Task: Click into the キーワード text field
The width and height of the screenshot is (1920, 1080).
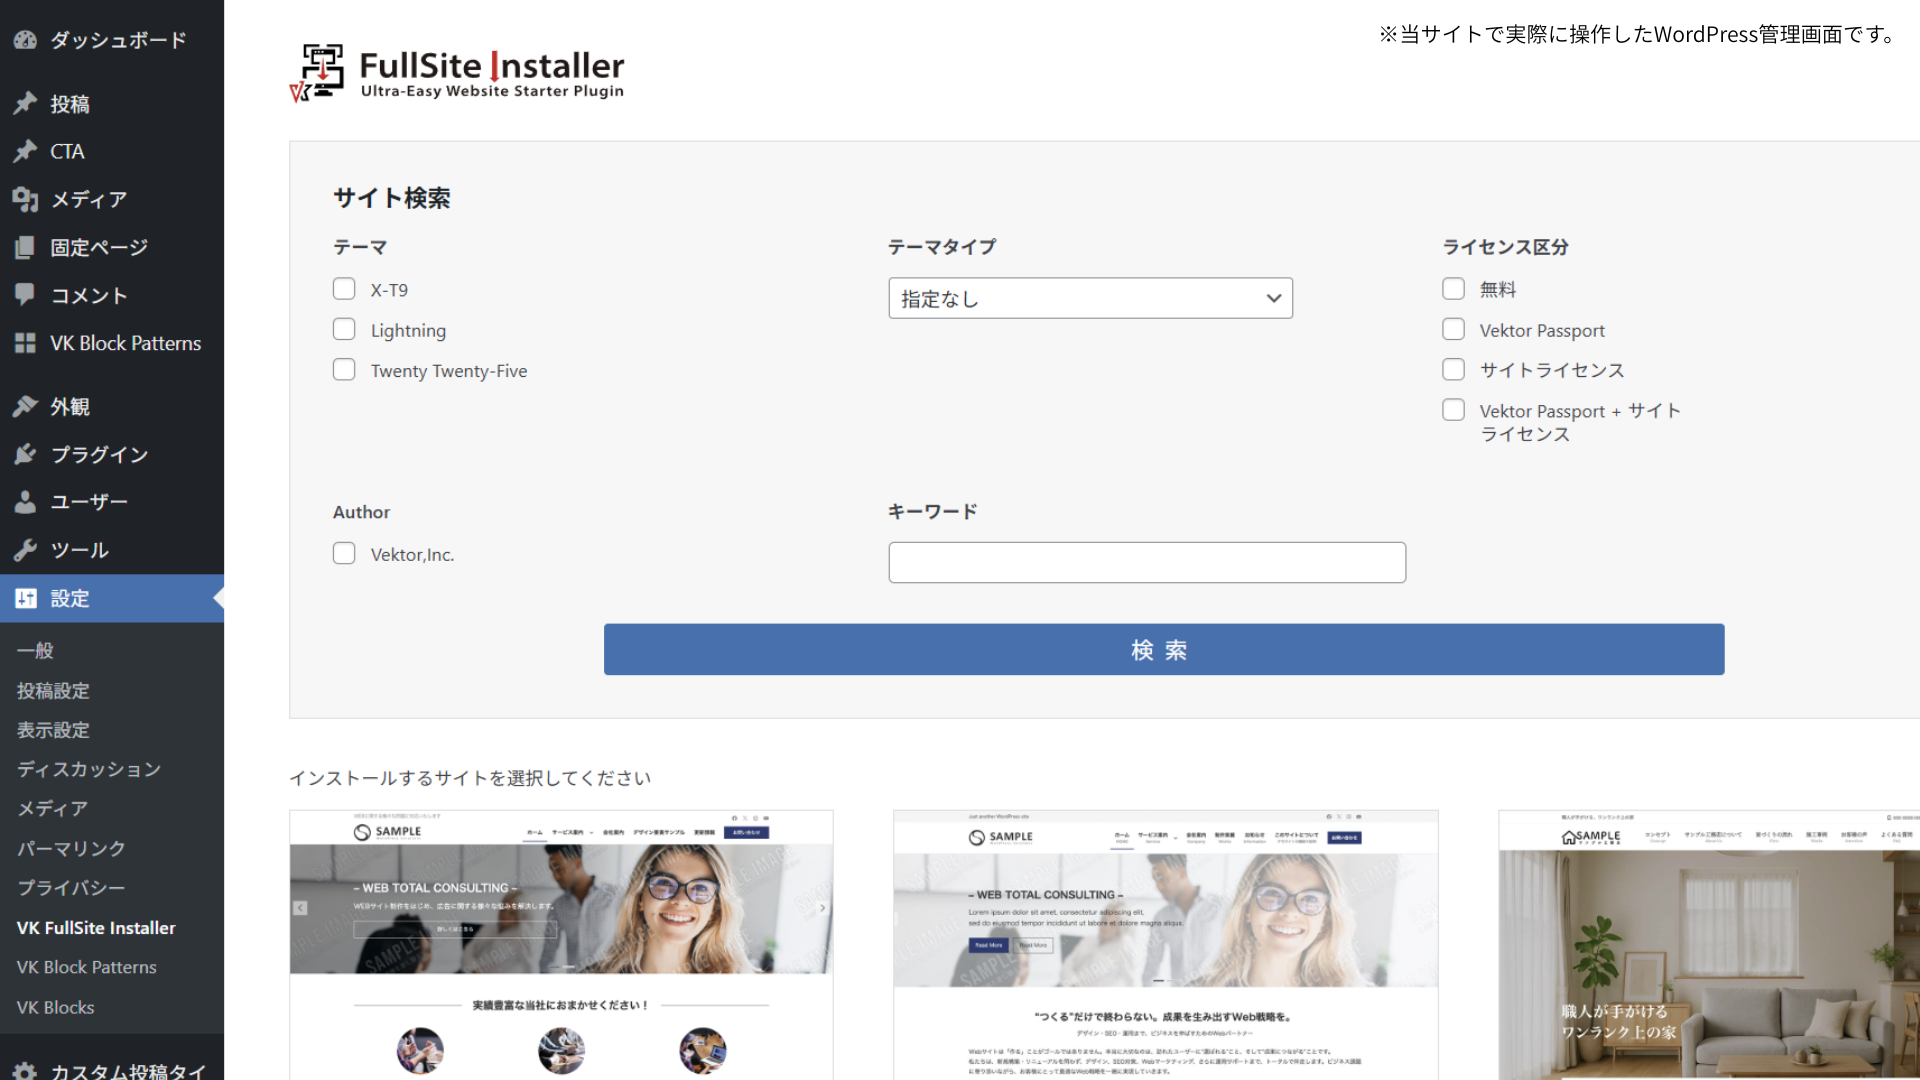Action: (x=1146, y=562)
